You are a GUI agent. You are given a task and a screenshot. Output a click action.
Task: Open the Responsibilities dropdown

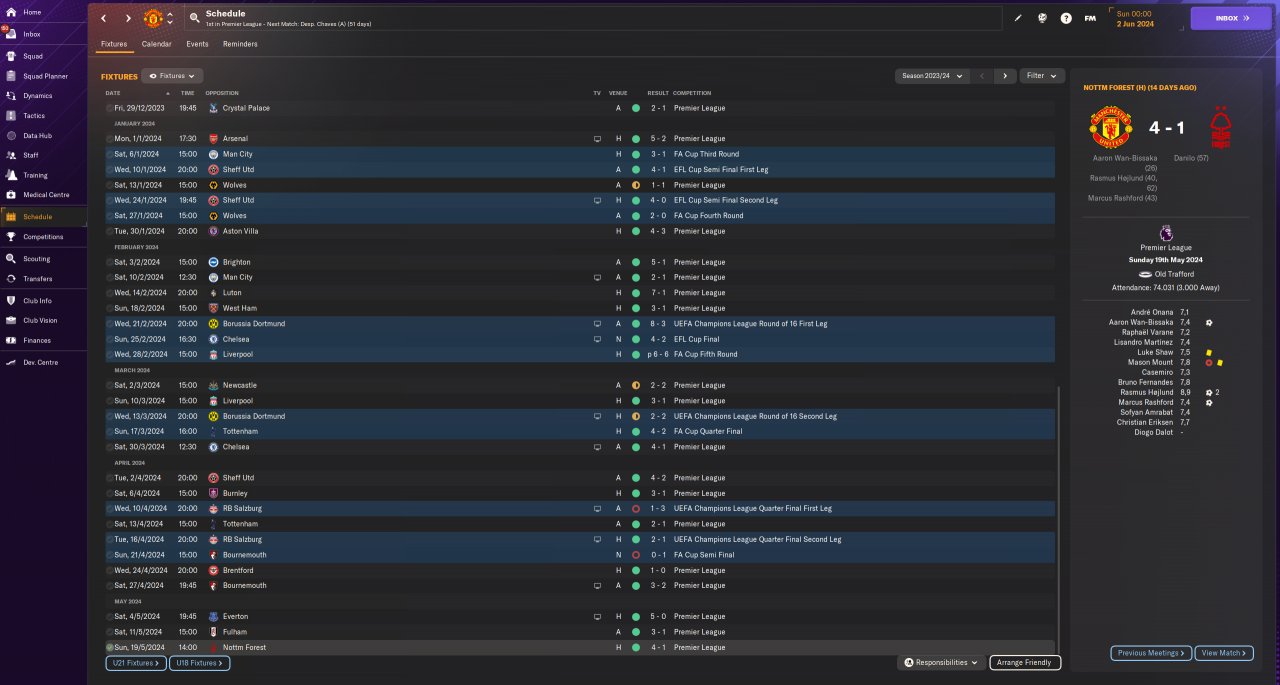coord(941,662)
